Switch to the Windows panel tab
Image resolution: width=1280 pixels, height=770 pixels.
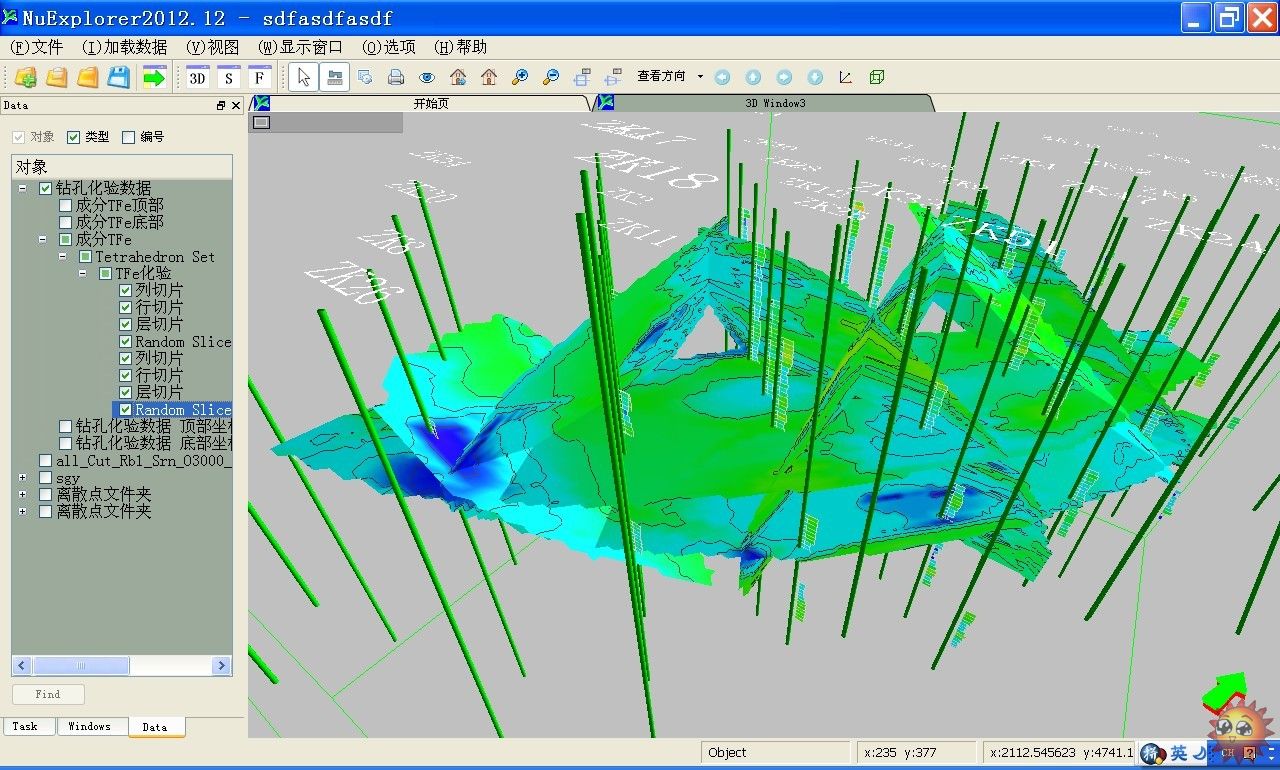90,727
